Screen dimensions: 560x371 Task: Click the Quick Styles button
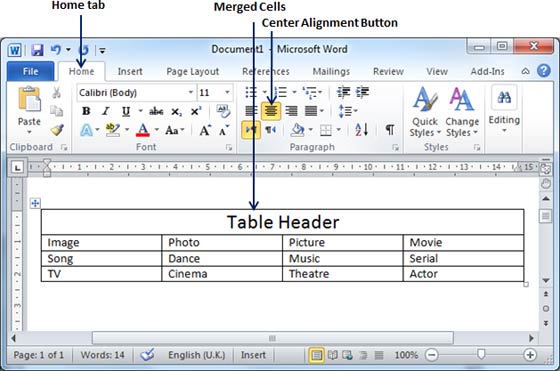425,112
